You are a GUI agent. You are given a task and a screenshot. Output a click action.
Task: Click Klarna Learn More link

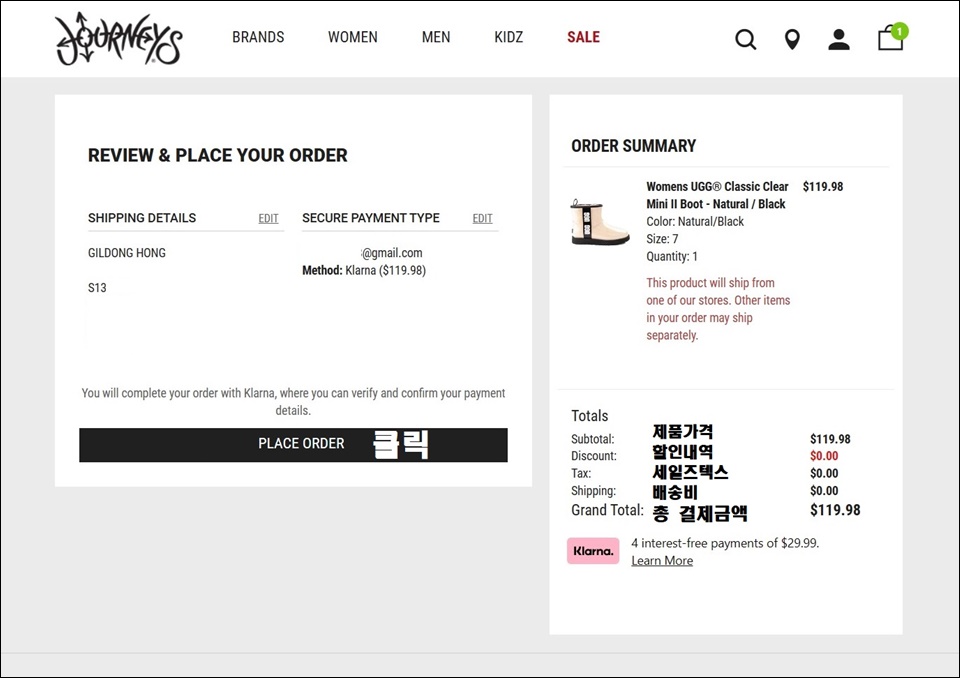click(662, 561)
